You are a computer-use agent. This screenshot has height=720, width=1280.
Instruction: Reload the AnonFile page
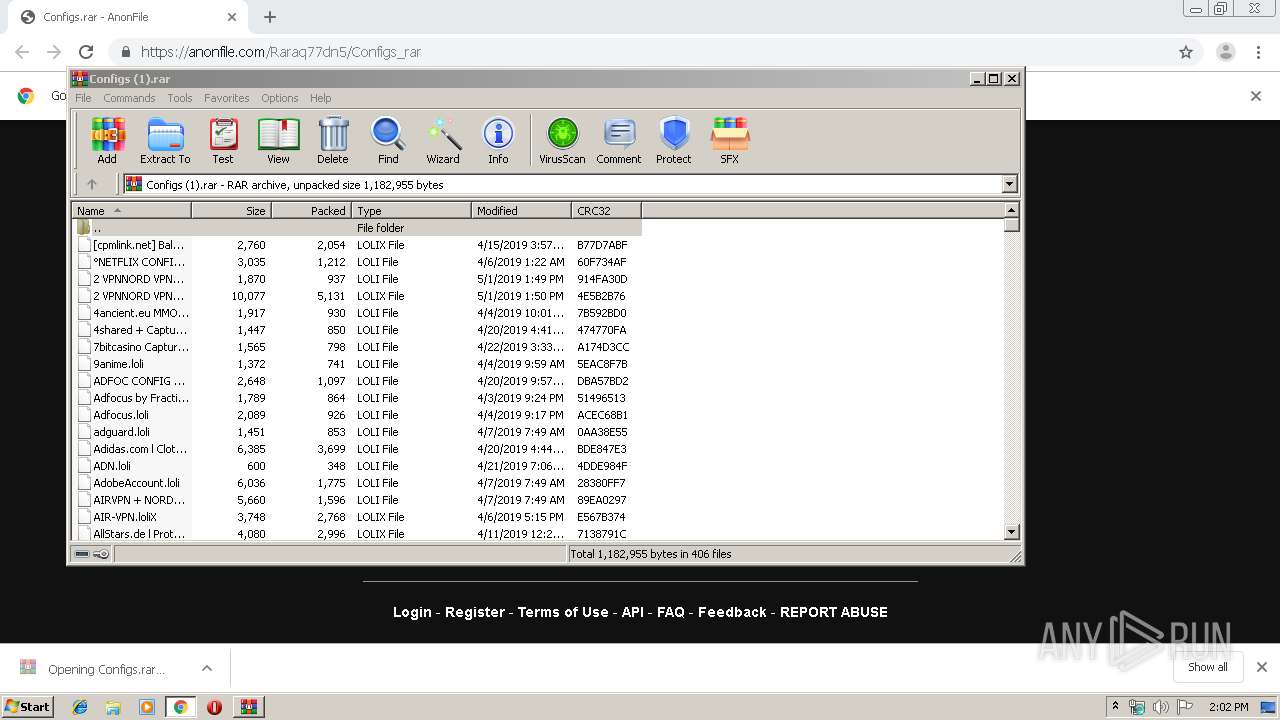point(86,52)
